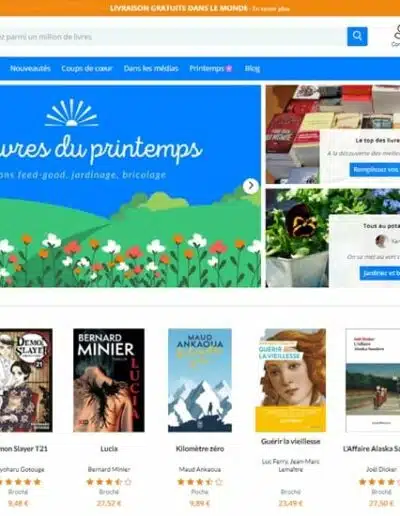Focus the book search field
The width and height of the screenshot is (400, 516).
pyautogui.click(x=172, y=37)
